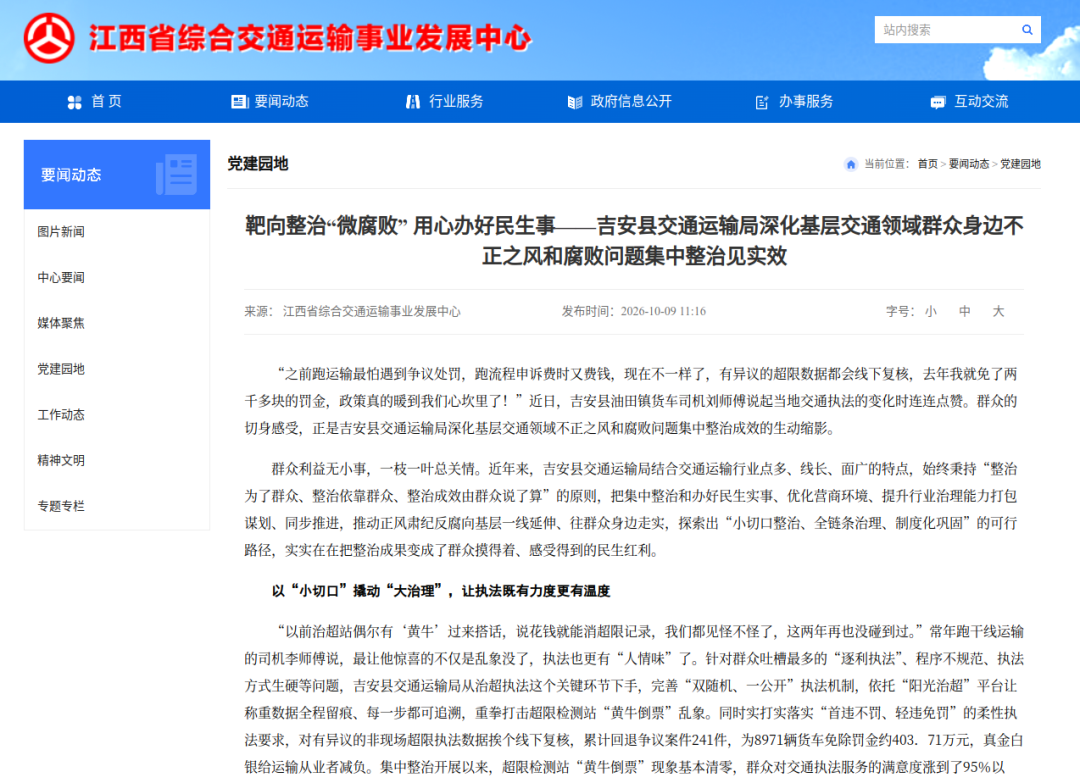Click the publish time 2026-10-09 11:16
1080x783 pixels.
point(663,311)
